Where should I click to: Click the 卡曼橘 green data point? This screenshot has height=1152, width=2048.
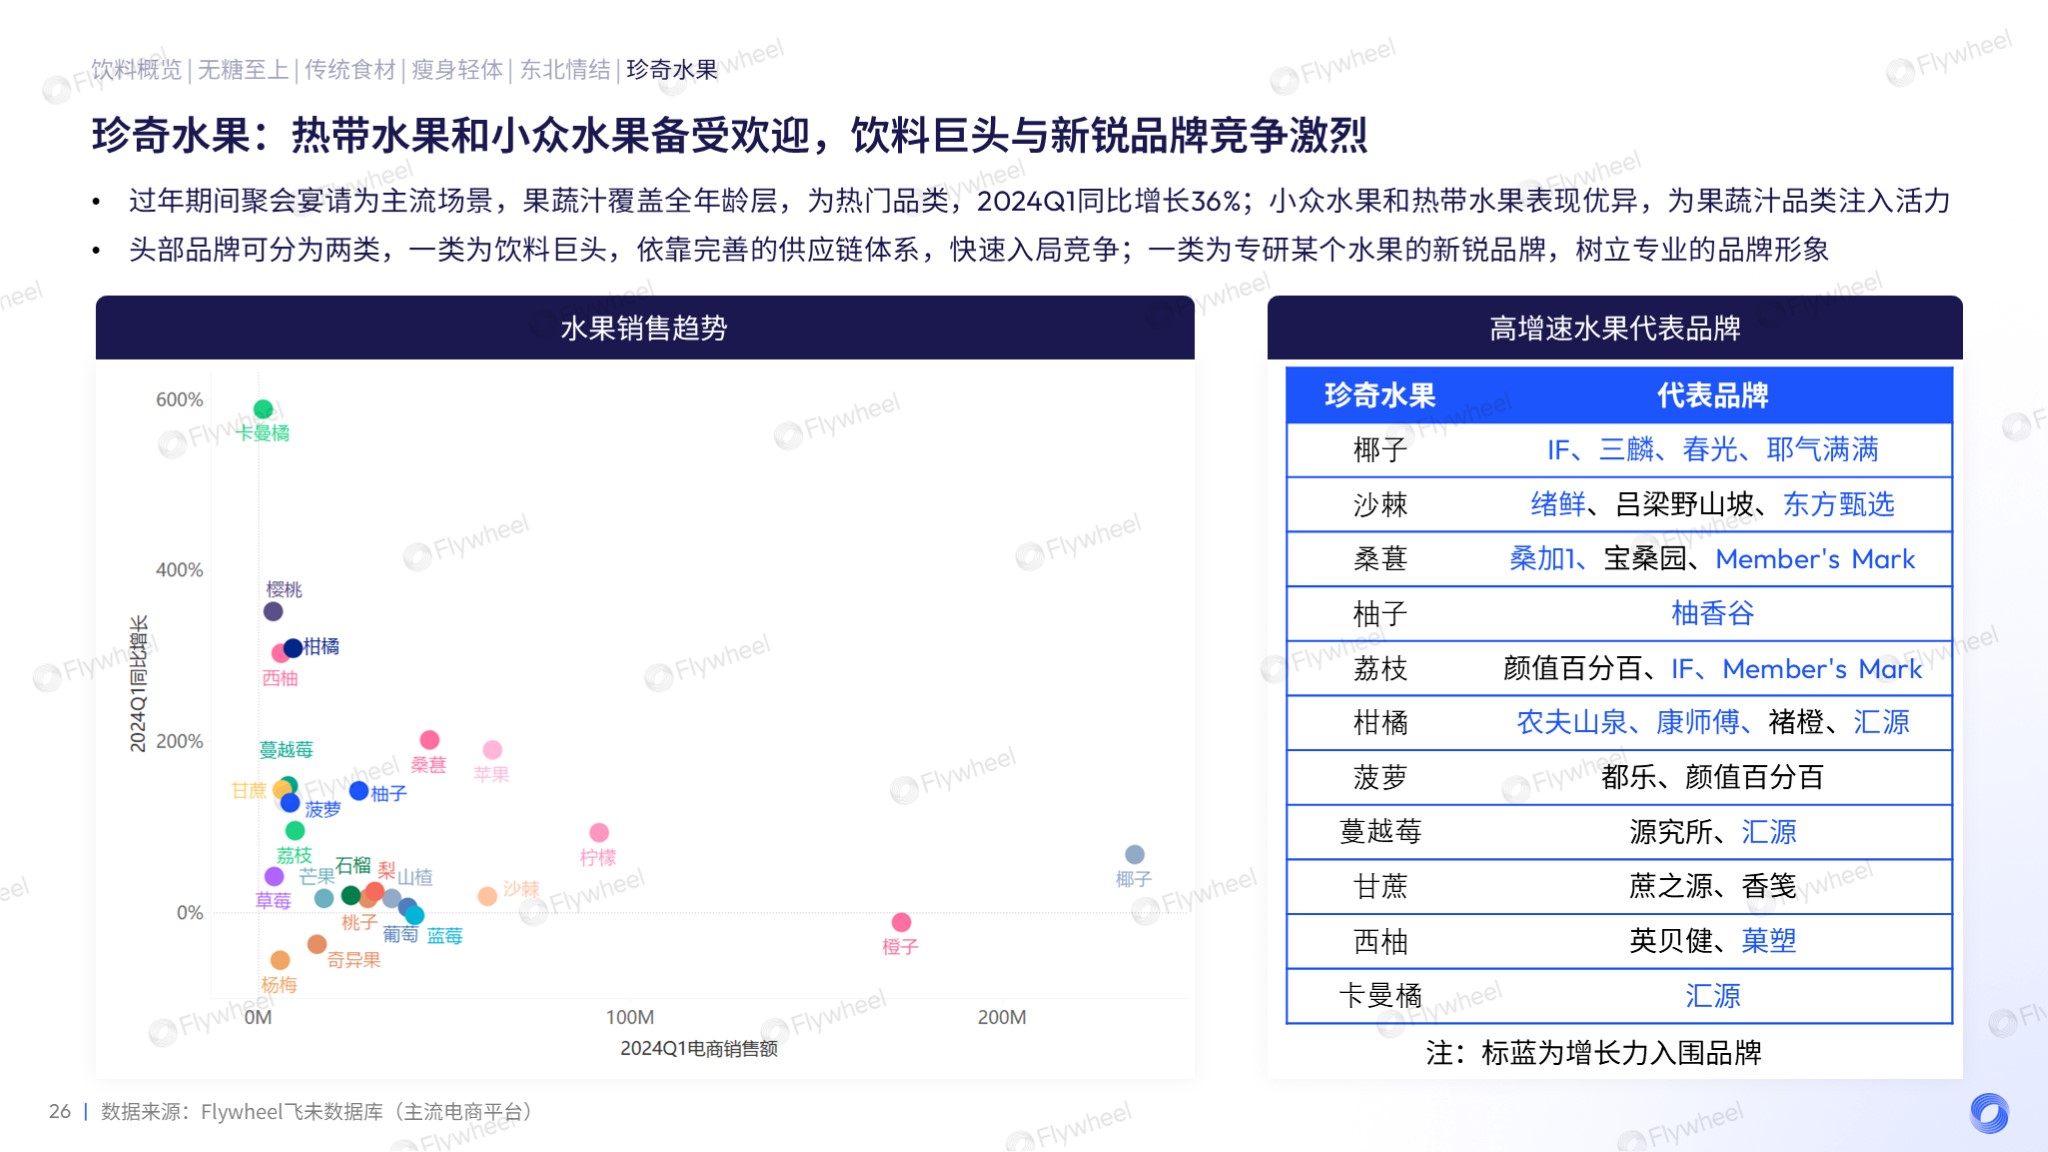coord(263,409)
